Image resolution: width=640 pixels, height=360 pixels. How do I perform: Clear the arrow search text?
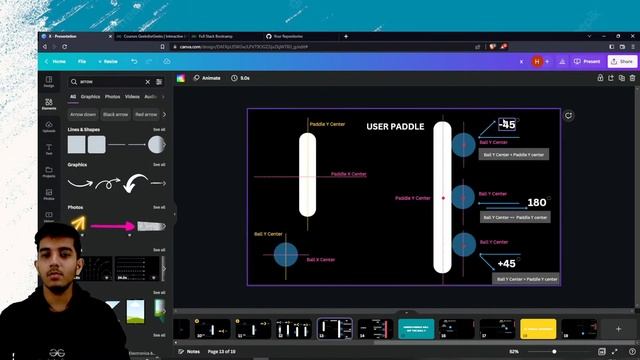click(148, 82)
